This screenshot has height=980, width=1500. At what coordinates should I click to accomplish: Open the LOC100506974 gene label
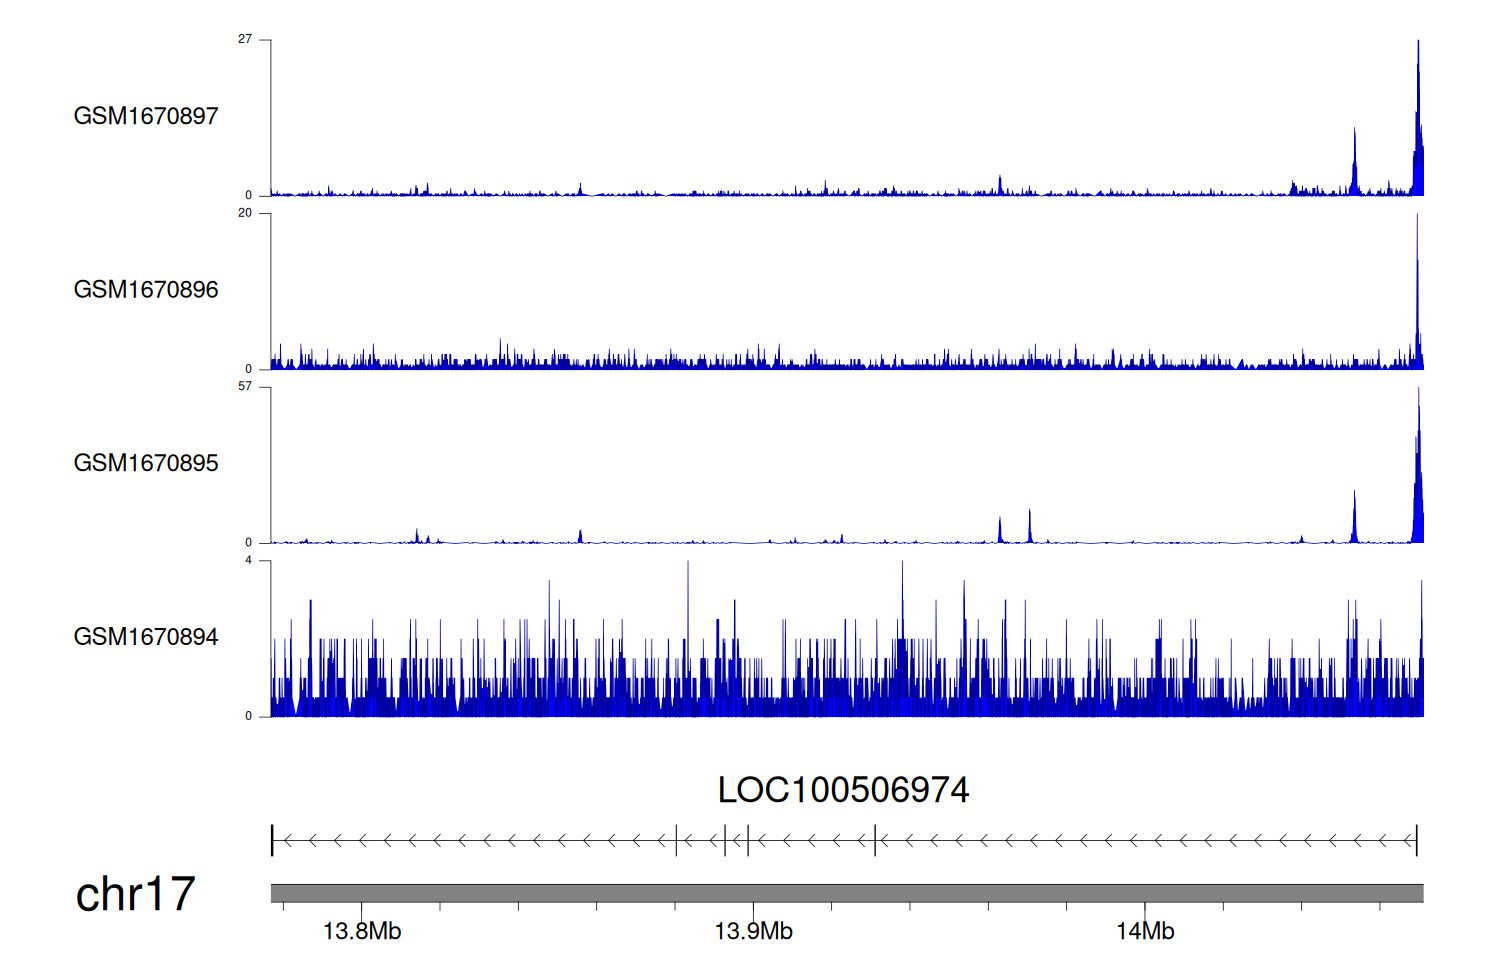point(843,790)
